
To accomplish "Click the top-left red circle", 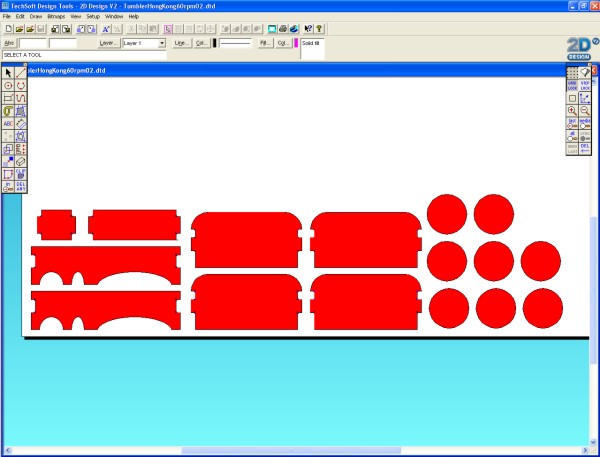I will (447, 214).
